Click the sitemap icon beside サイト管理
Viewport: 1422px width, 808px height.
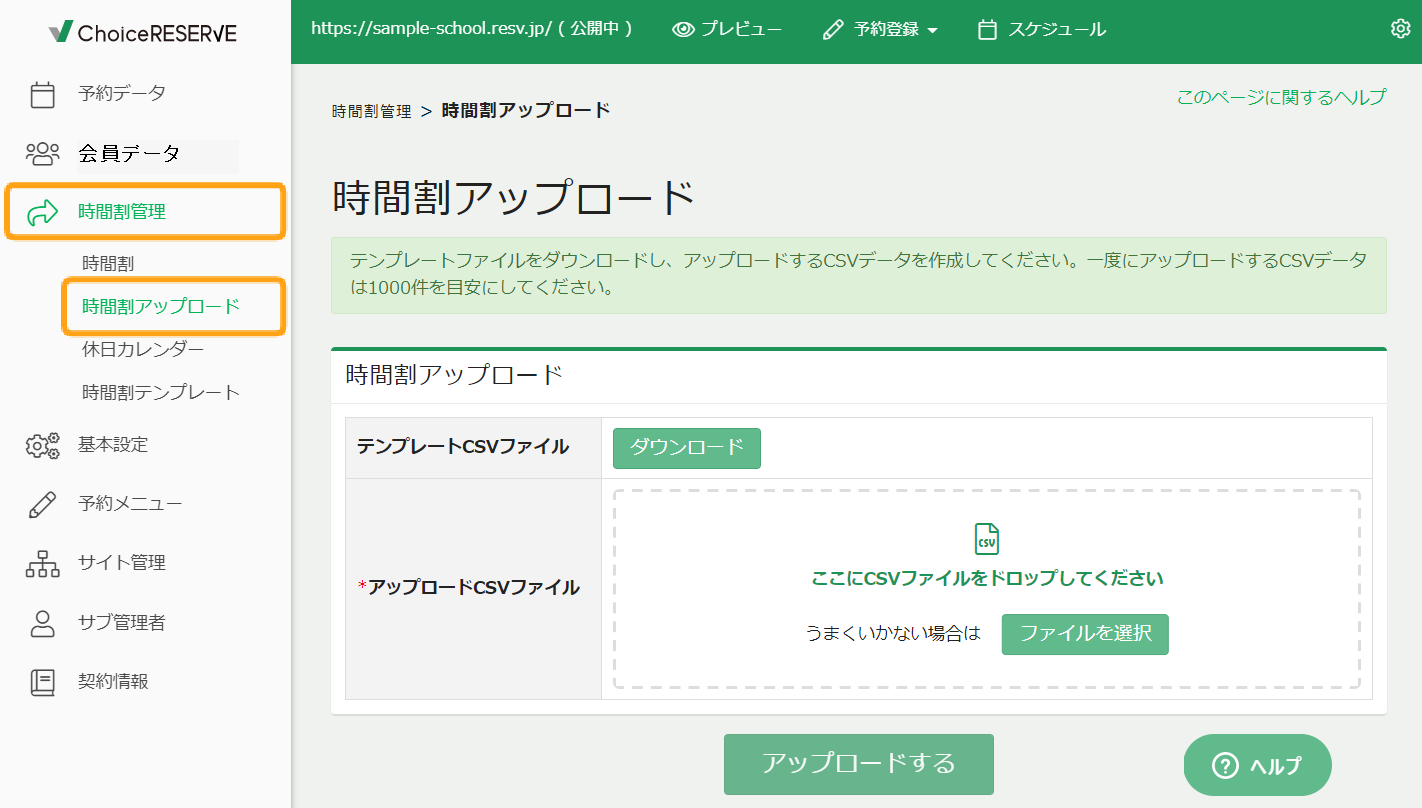click(x=42, y=563)
